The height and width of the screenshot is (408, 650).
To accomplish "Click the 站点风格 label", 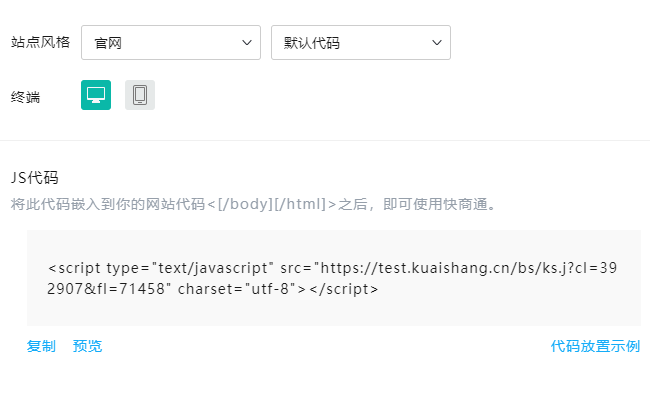I will (x=40, y=43).
